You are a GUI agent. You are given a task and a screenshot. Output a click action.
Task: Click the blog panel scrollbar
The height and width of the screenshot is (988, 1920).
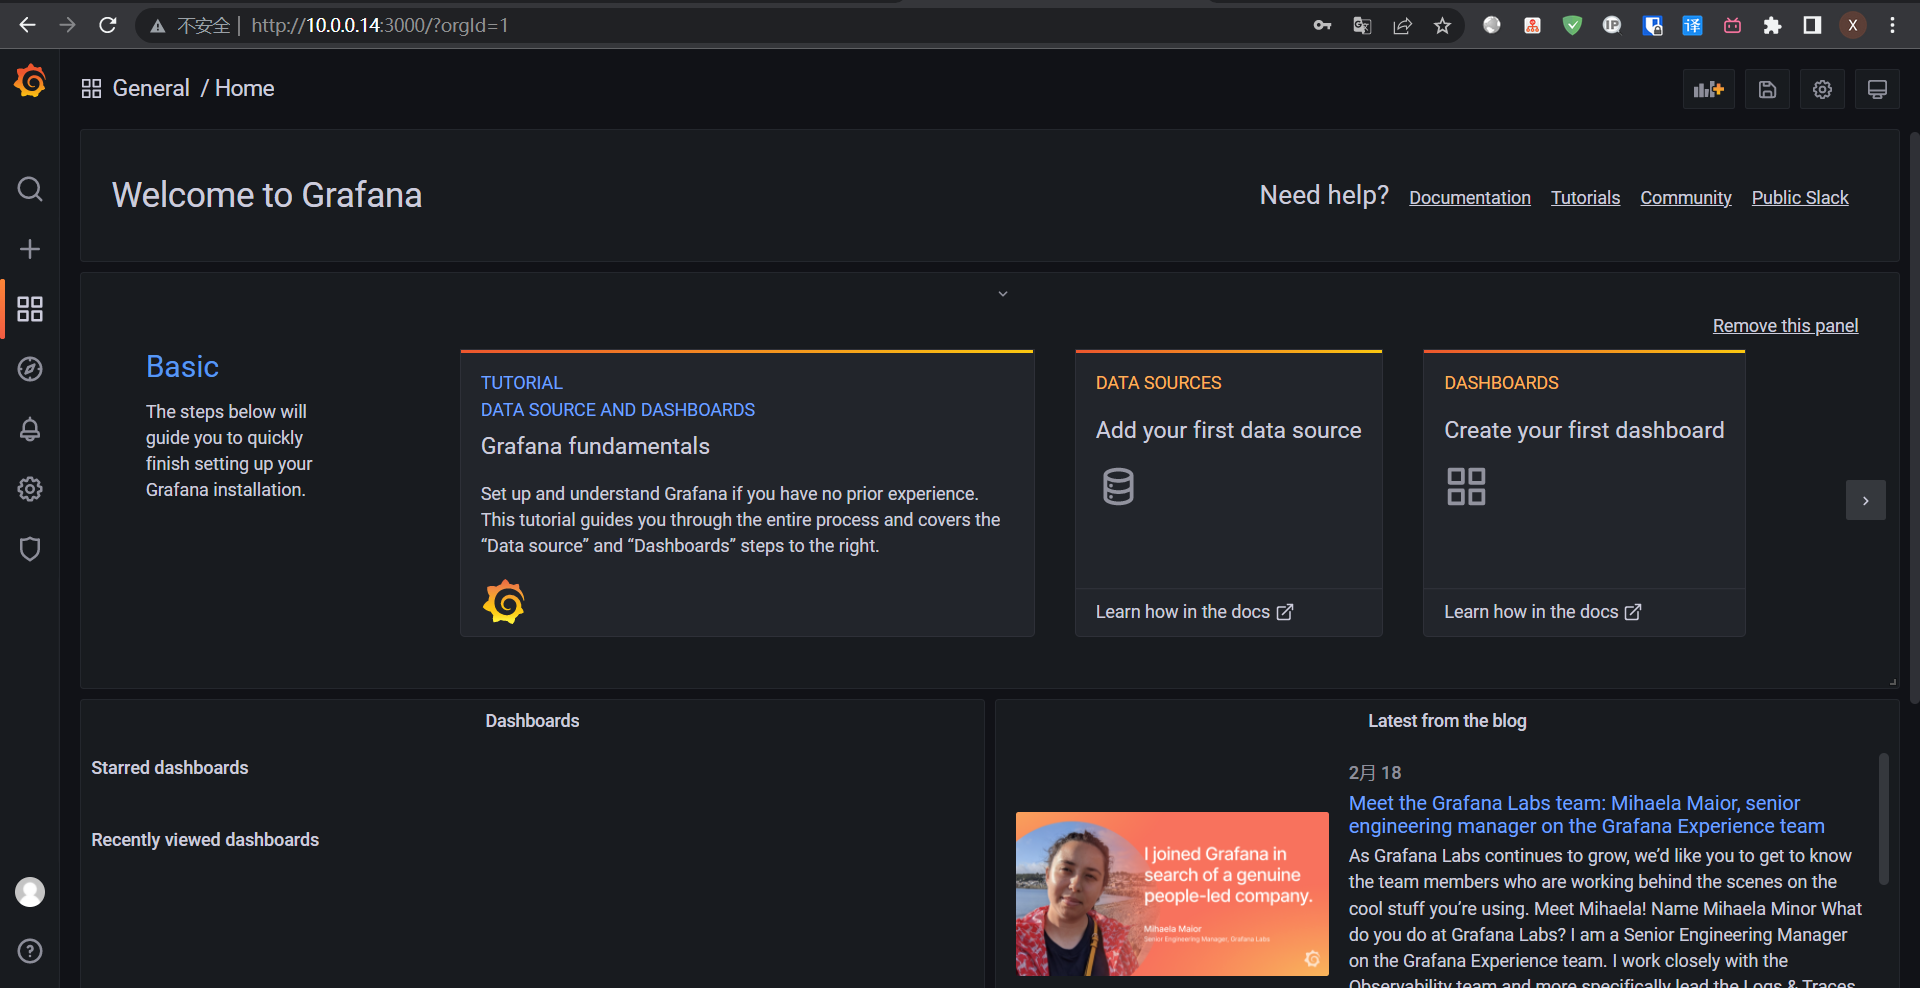pyautogui.click(x=1884, y=819)
